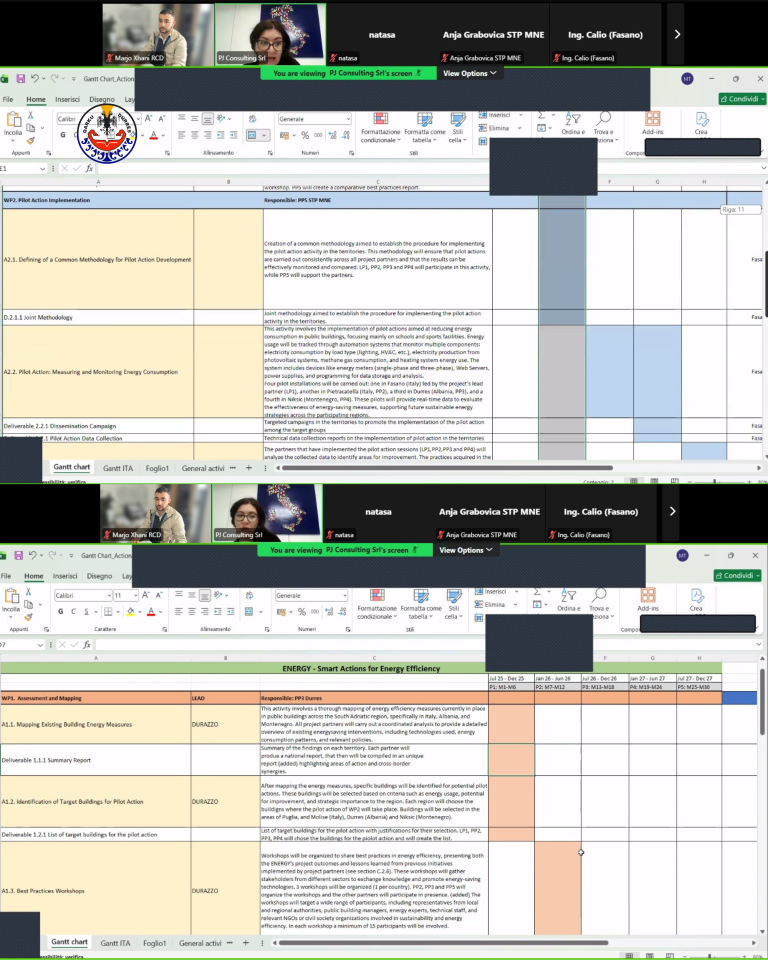The image size is (768, 960).
Task: Apply the red font colour in the lower Excel ribbon
Action: 151,611
